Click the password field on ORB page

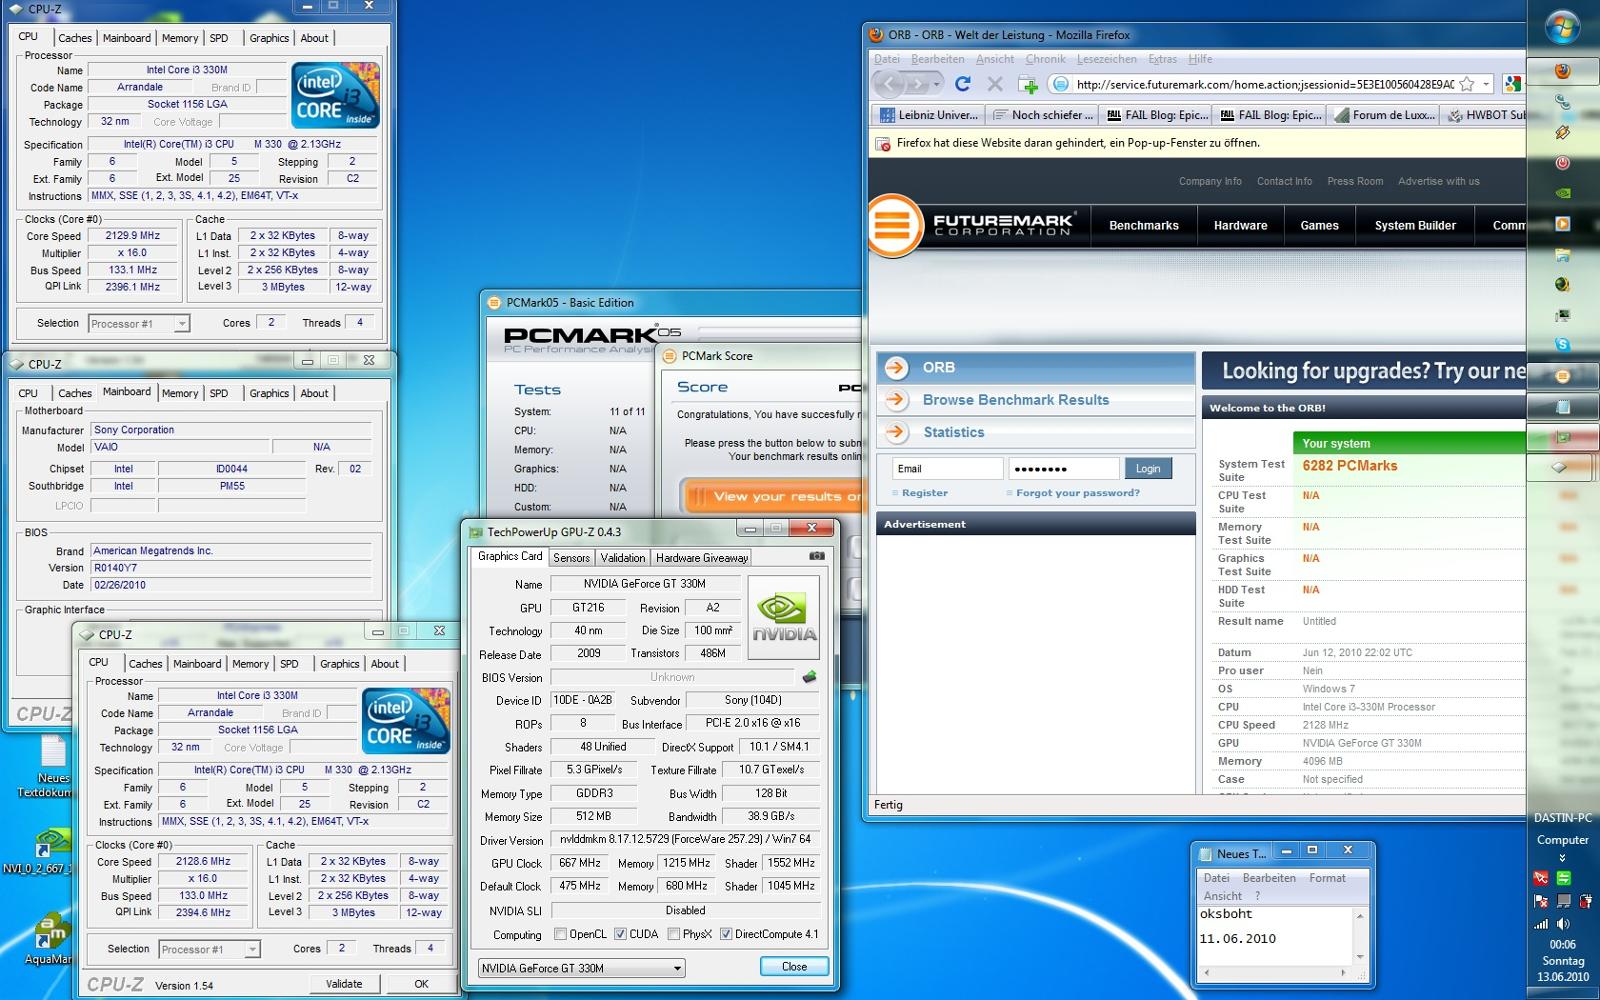(1063, 469)
